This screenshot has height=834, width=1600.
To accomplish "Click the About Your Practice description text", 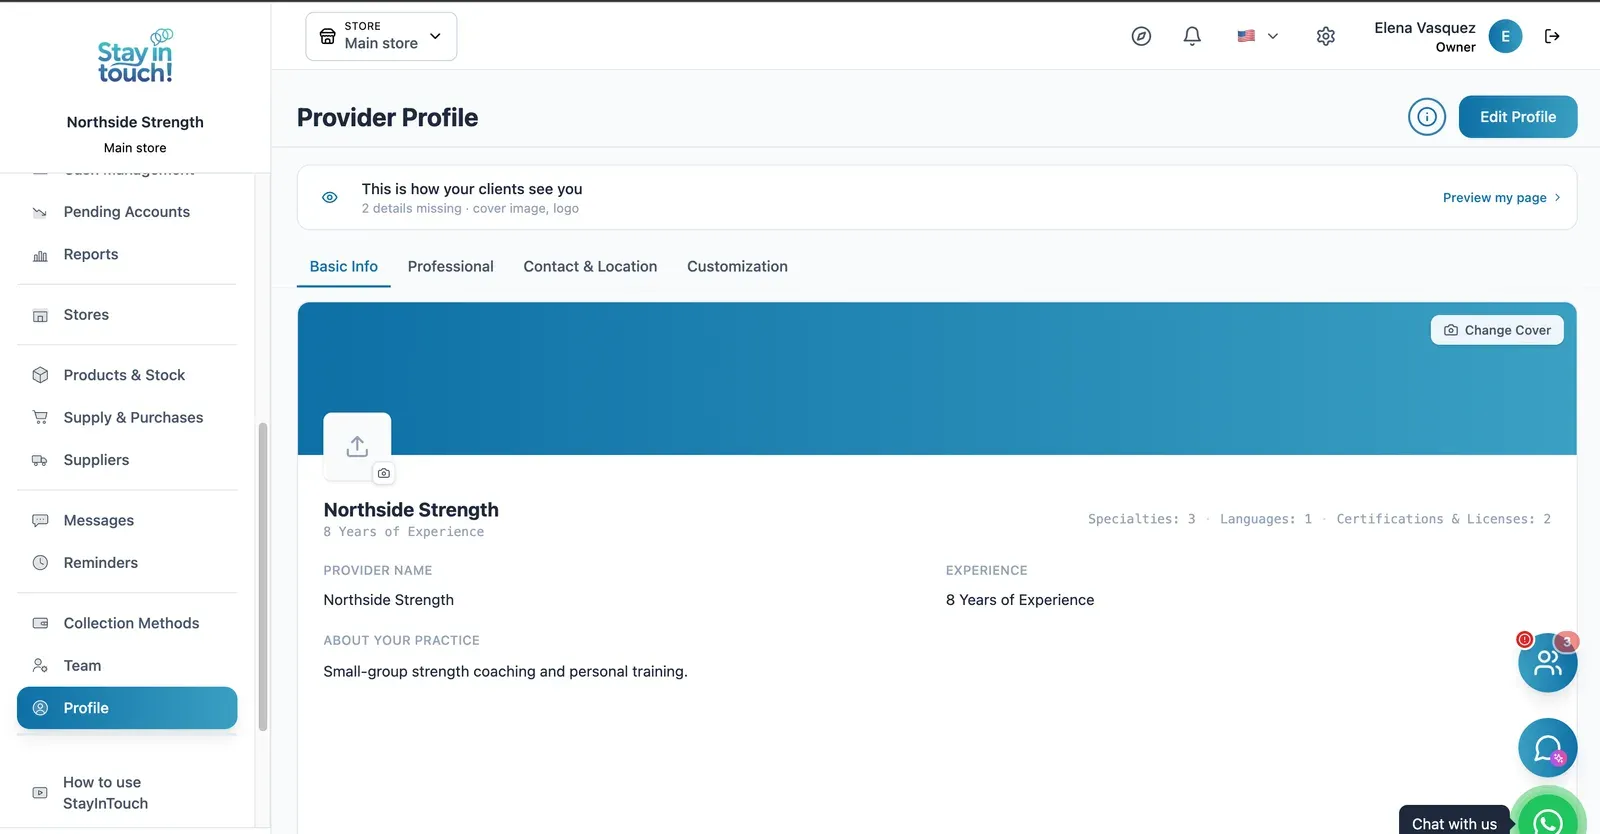I will 505,672.
